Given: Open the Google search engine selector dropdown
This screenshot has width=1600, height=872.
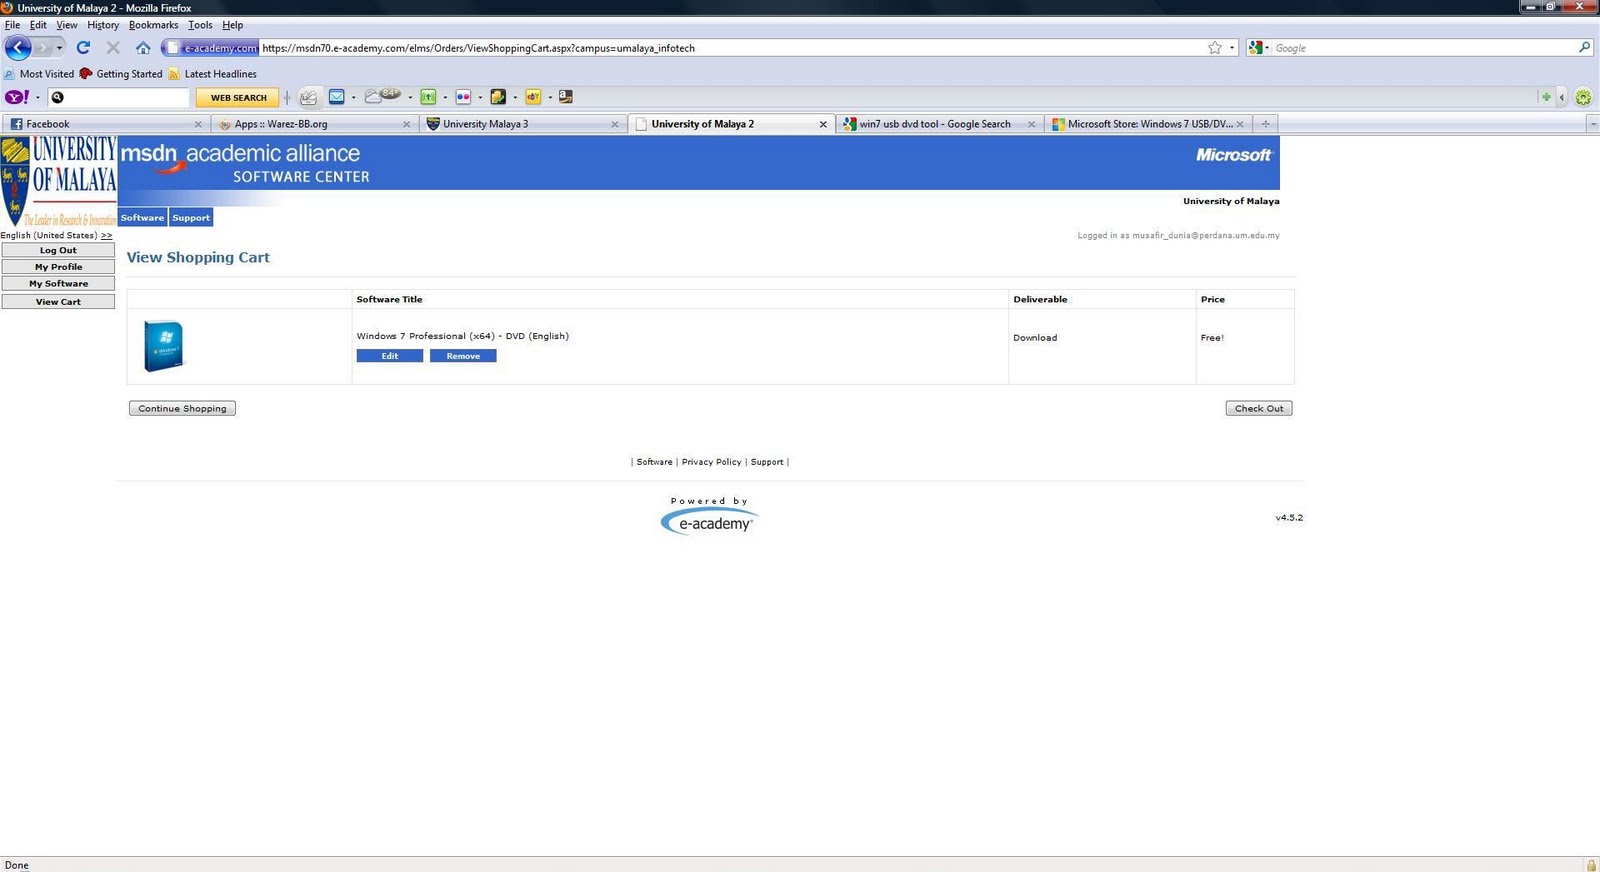Looking at the screenshot, I should pos(1258,47).
